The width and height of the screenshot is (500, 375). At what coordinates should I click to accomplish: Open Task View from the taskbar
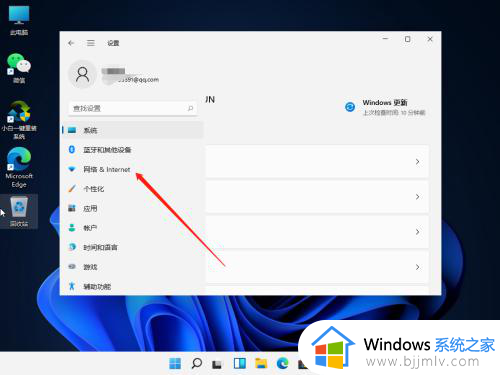pyautogui.click(x=217, y=363)
